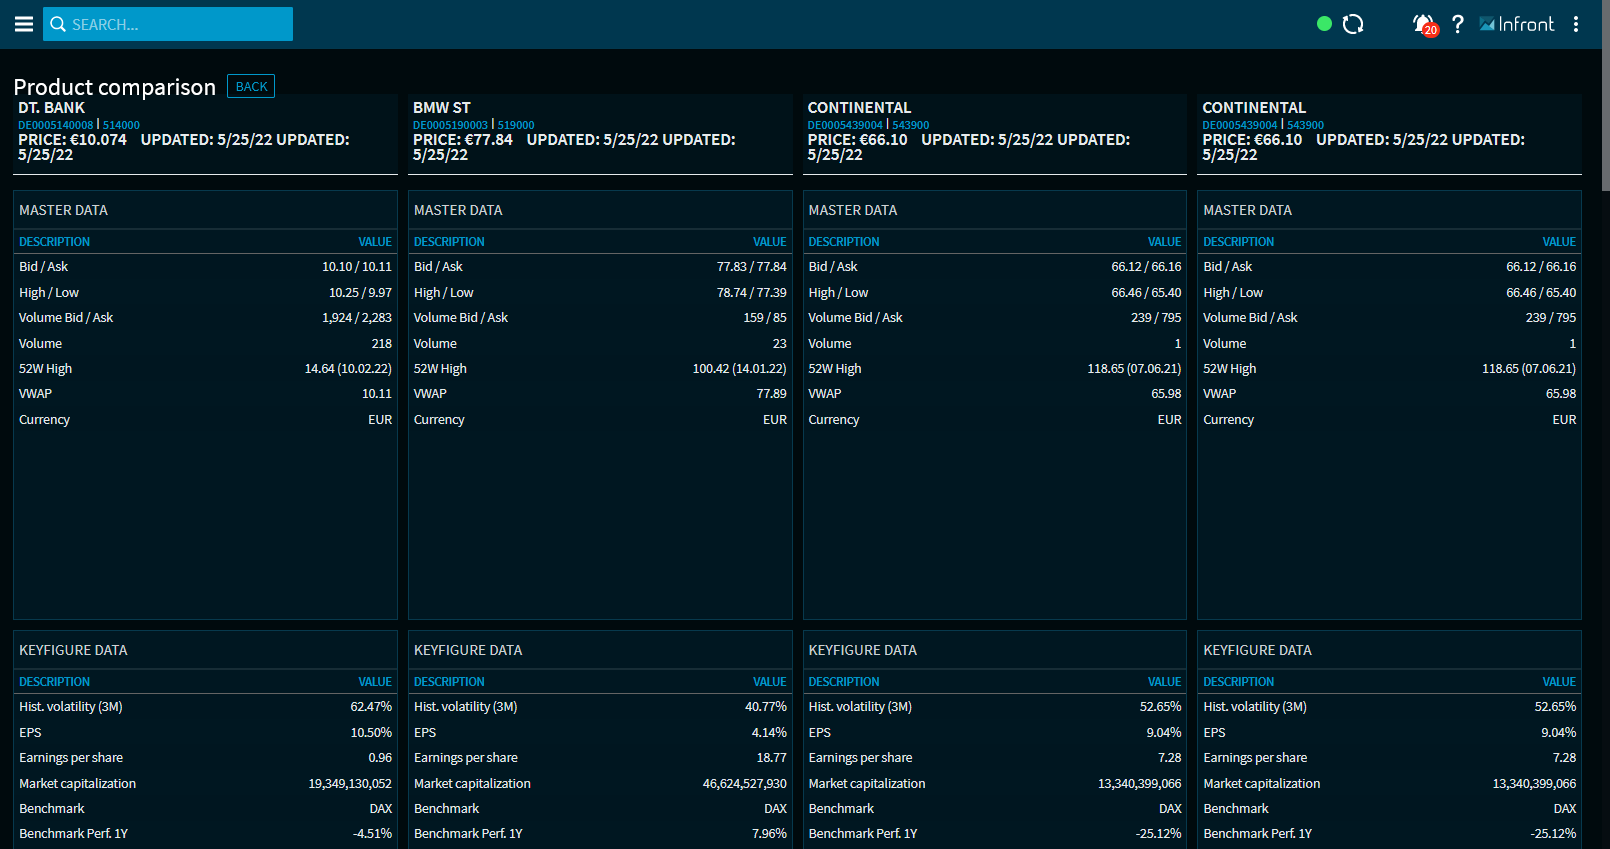The image size is (1610, 849).
Task: Open help via the question mark icon
Action: [1458, 24]
